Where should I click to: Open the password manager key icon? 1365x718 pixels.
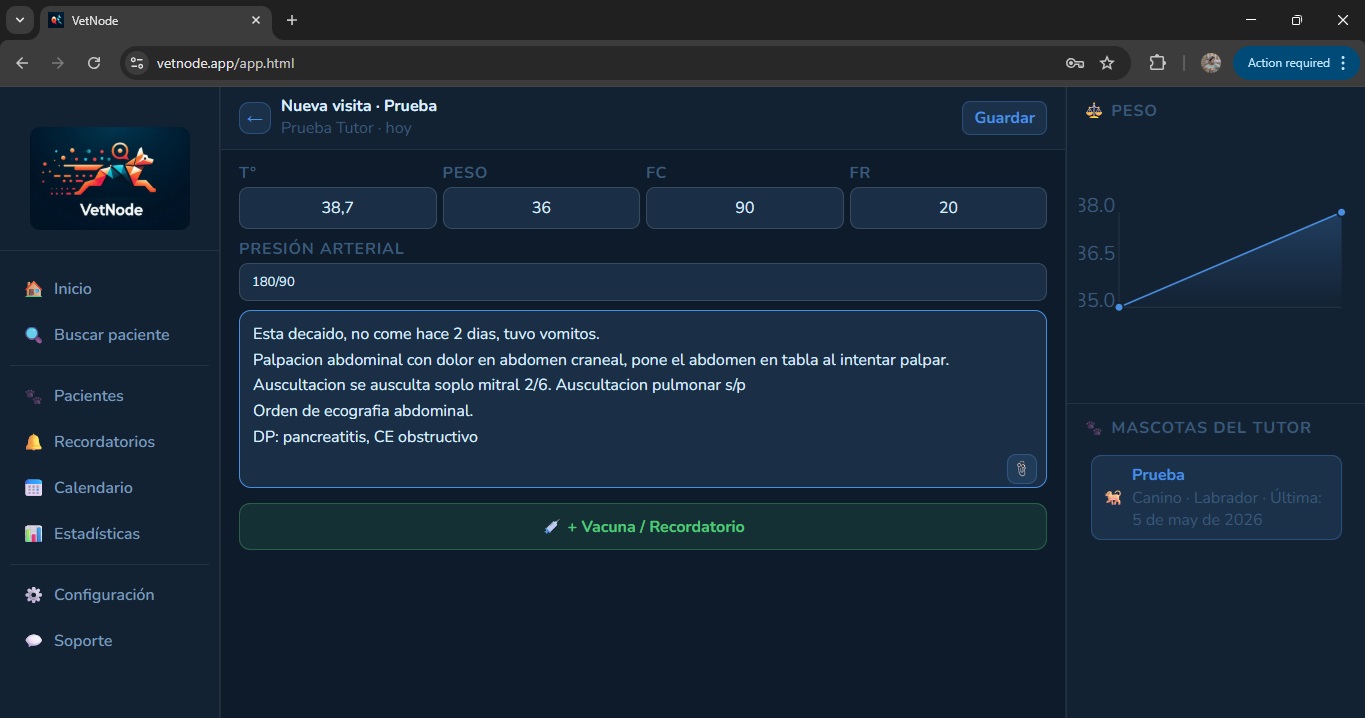tap(1075, 63)
